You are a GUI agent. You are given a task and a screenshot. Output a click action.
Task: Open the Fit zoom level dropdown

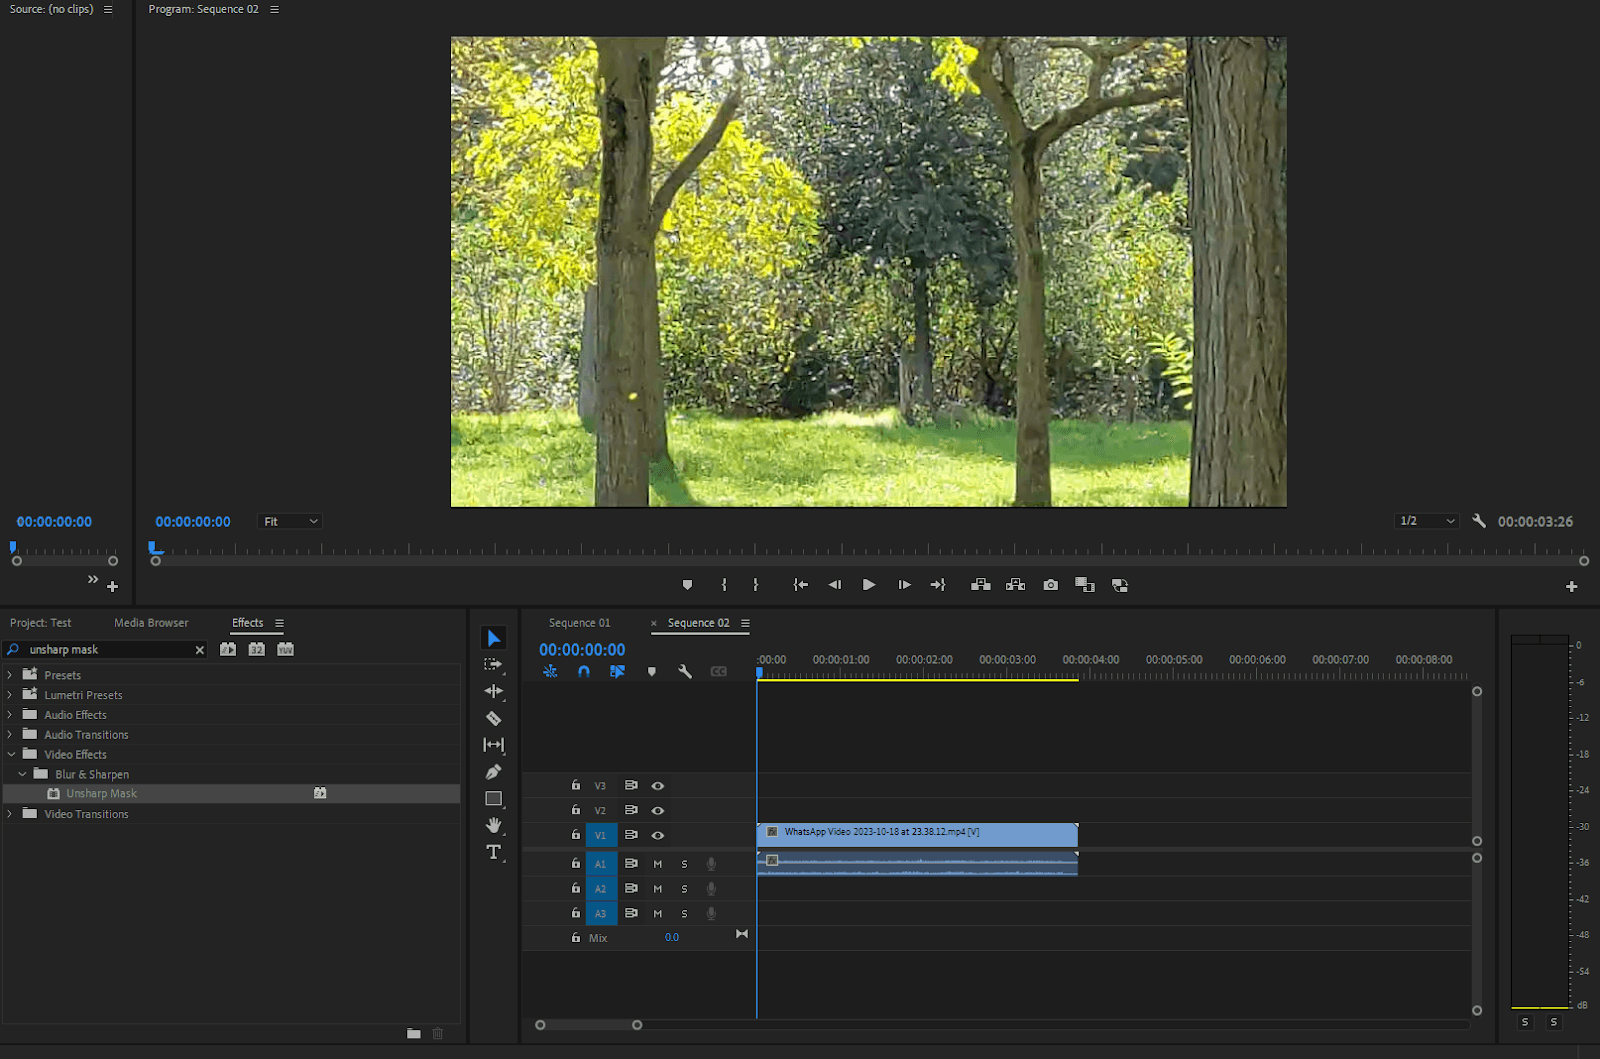click(290, 521)
